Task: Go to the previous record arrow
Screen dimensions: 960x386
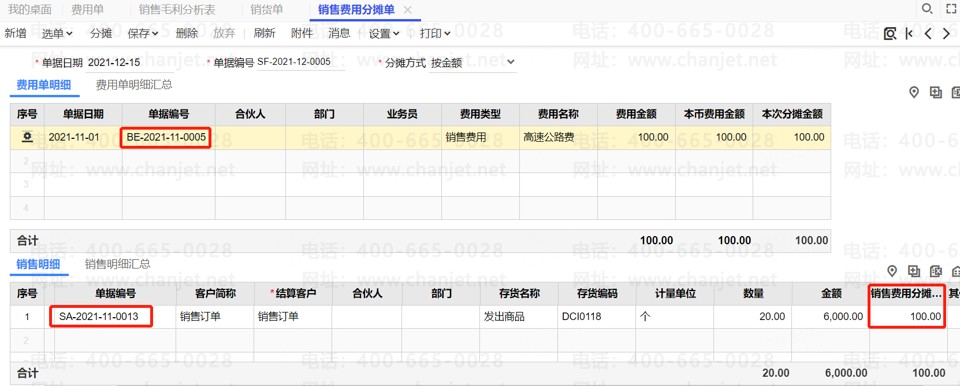Action: click(928, 34)
